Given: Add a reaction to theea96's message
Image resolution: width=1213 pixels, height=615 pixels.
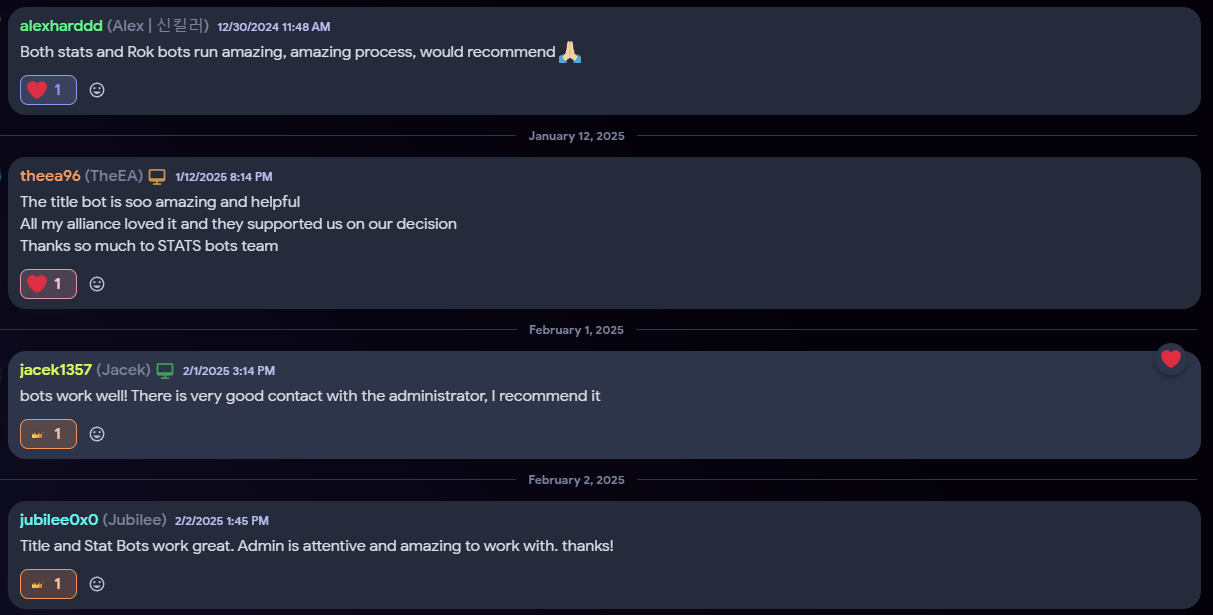Looking at the screenshot, I should coord(97,284).
